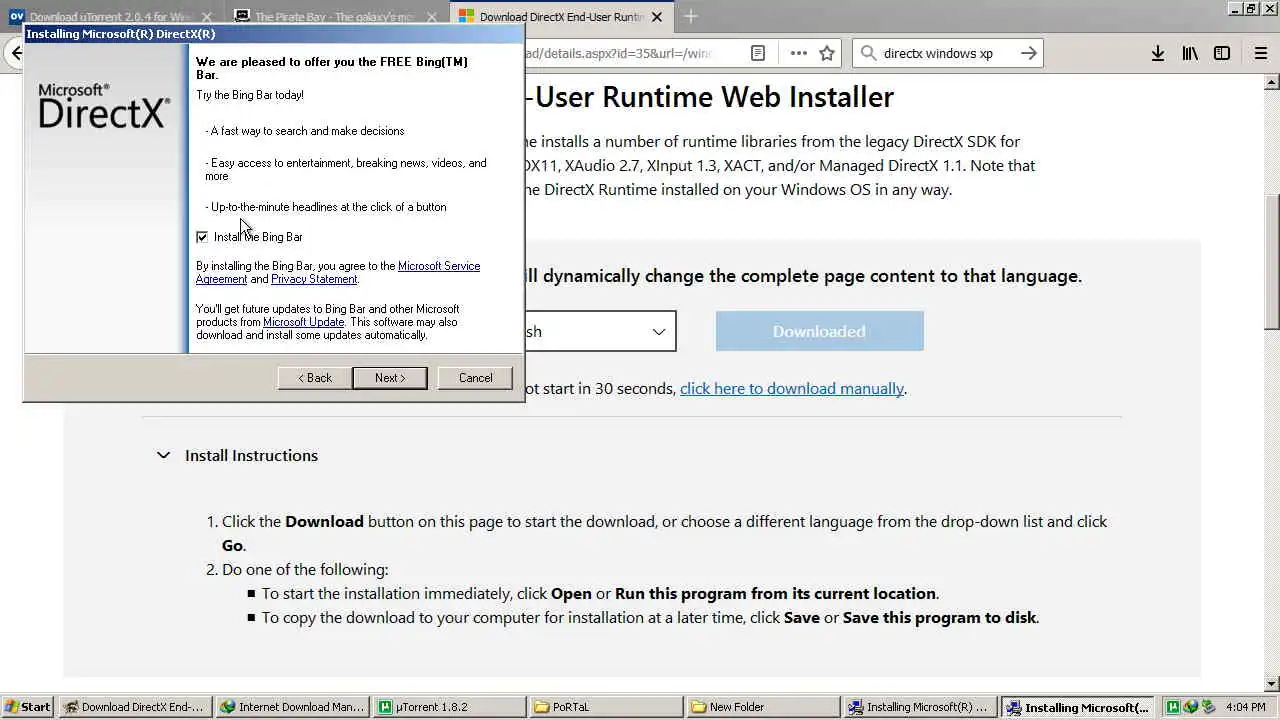Click Next in DirectX installer
The image size is (1280, 720).
pyautogui.click(x=390, y=378)
